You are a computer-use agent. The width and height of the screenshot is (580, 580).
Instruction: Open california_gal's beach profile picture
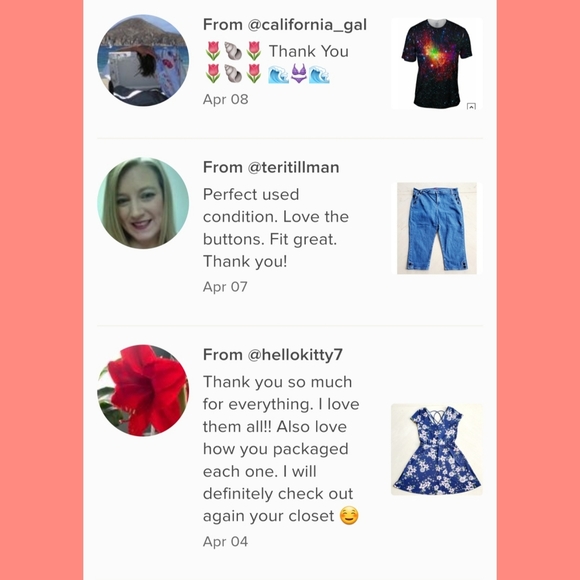coord(143,60)
